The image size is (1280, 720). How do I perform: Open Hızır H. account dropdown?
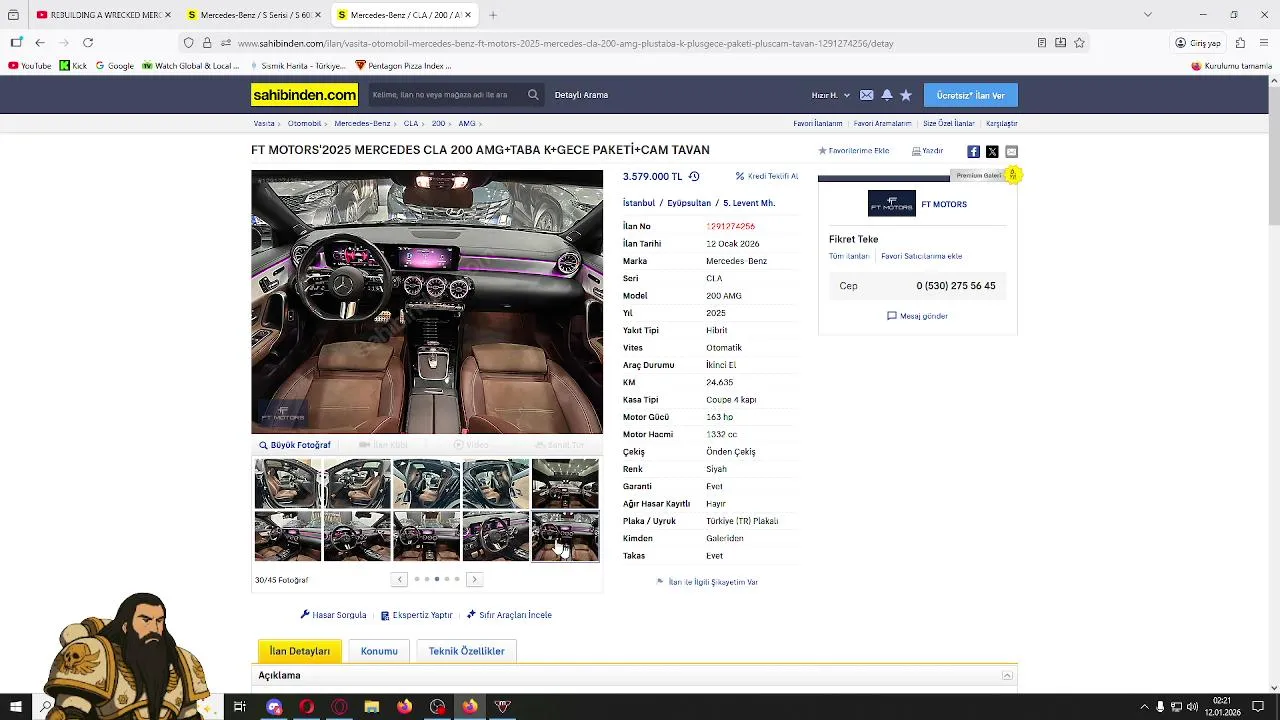[830, 95]
